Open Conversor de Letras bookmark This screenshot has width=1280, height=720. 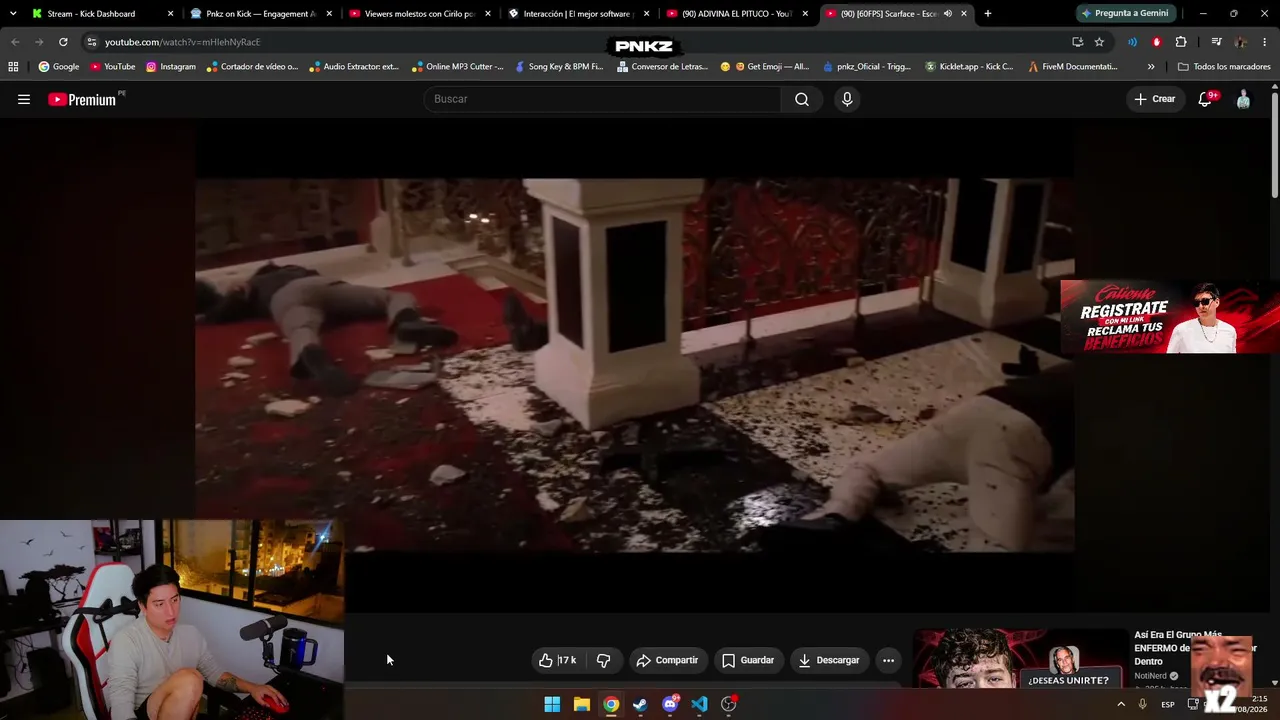click(x=662, y=67)
